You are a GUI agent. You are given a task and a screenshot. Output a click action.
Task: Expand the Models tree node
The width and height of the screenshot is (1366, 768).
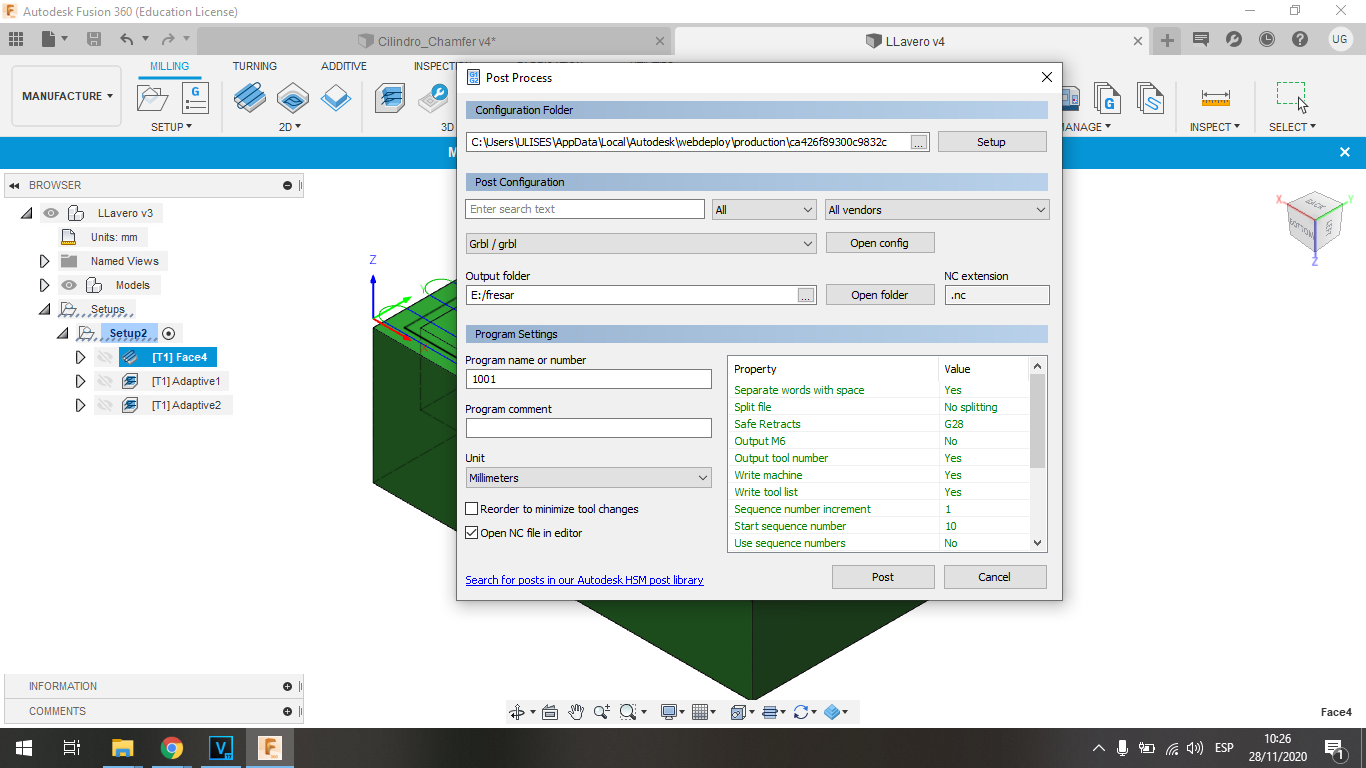click(44, 285)
